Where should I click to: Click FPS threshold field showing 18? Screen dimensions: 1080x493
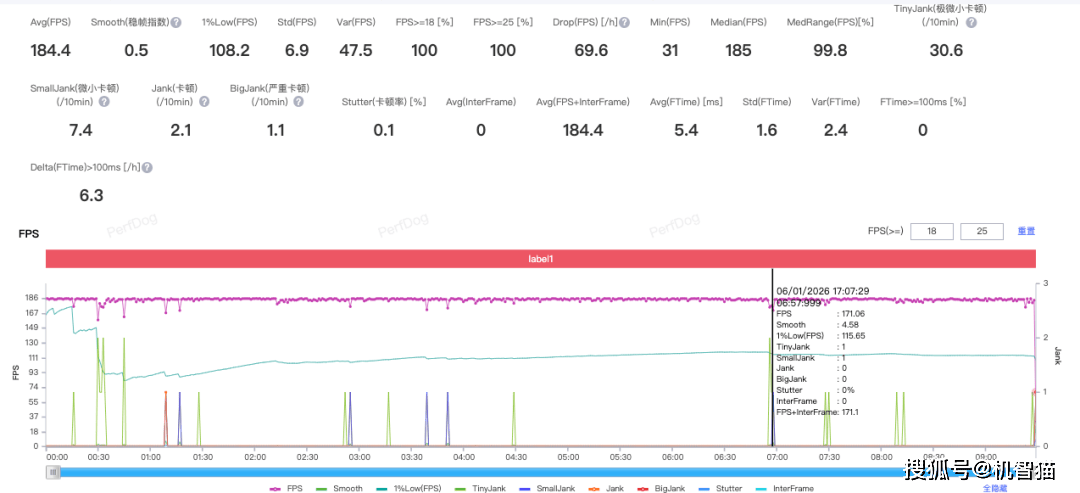pyautogui.click(x=932, y=231)
